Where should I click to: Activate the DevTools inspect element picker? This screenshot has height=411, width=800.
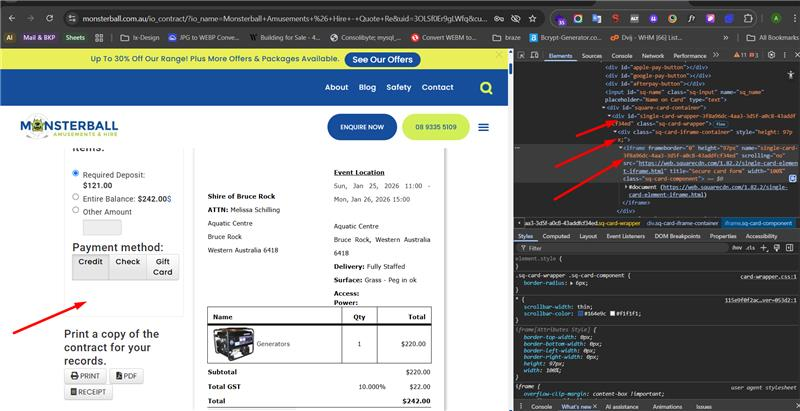[x=523, y=55]
